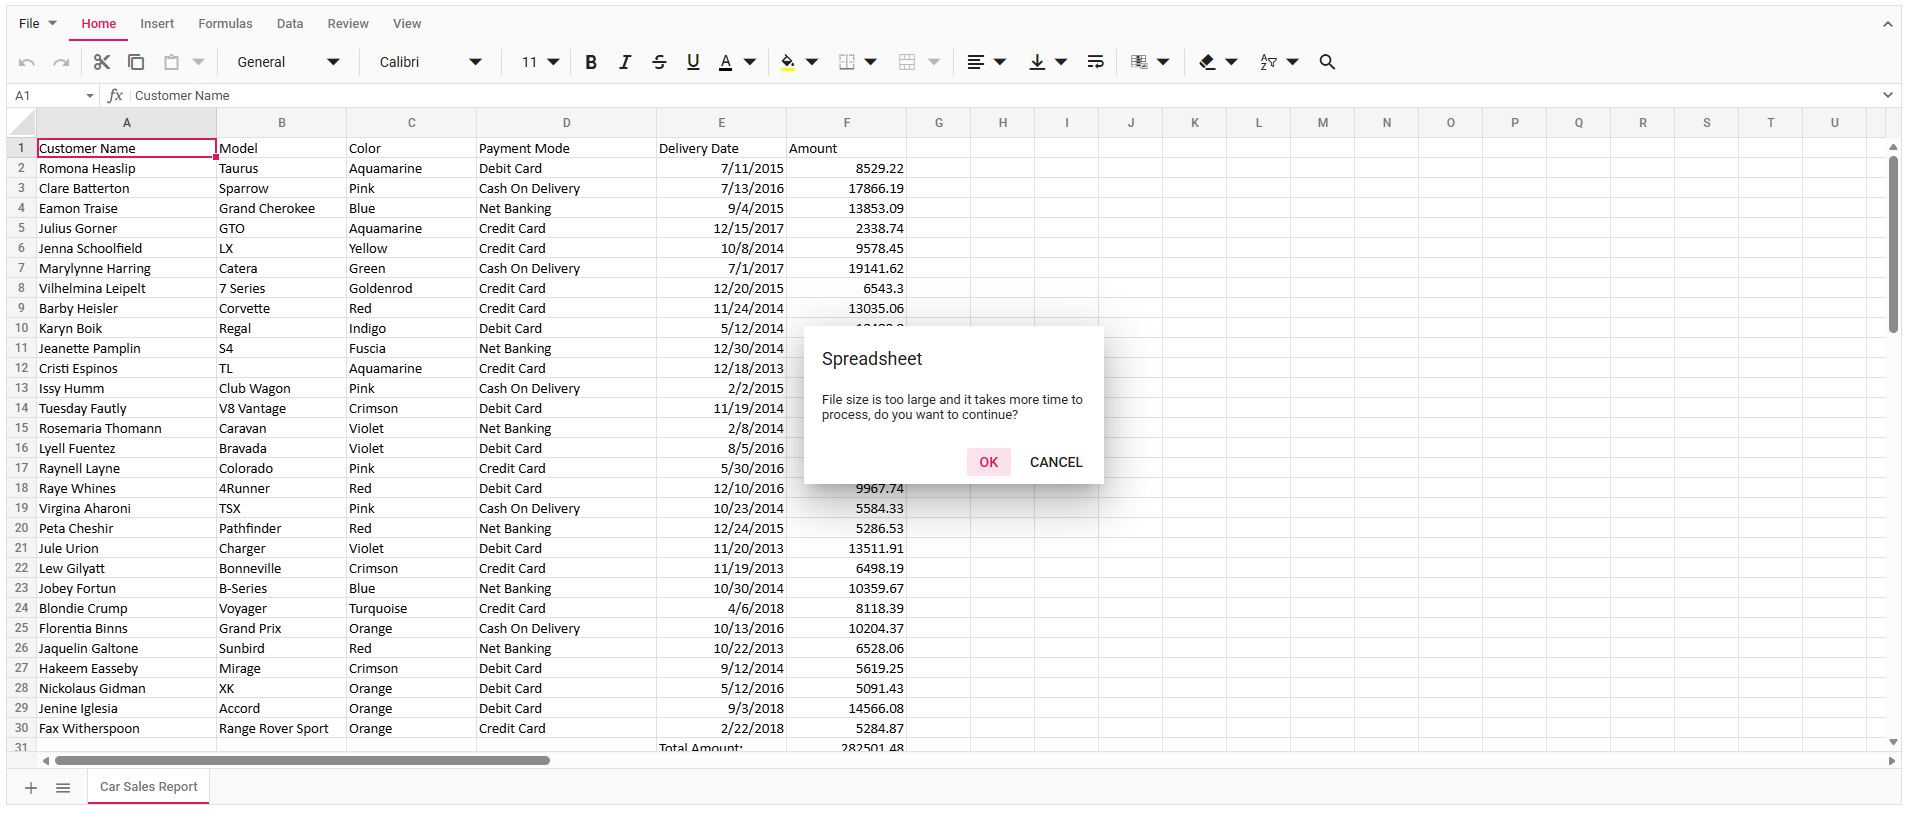
Task: Click the fx insert function icon
Action: pyautogui.click(x=115, y=95)
